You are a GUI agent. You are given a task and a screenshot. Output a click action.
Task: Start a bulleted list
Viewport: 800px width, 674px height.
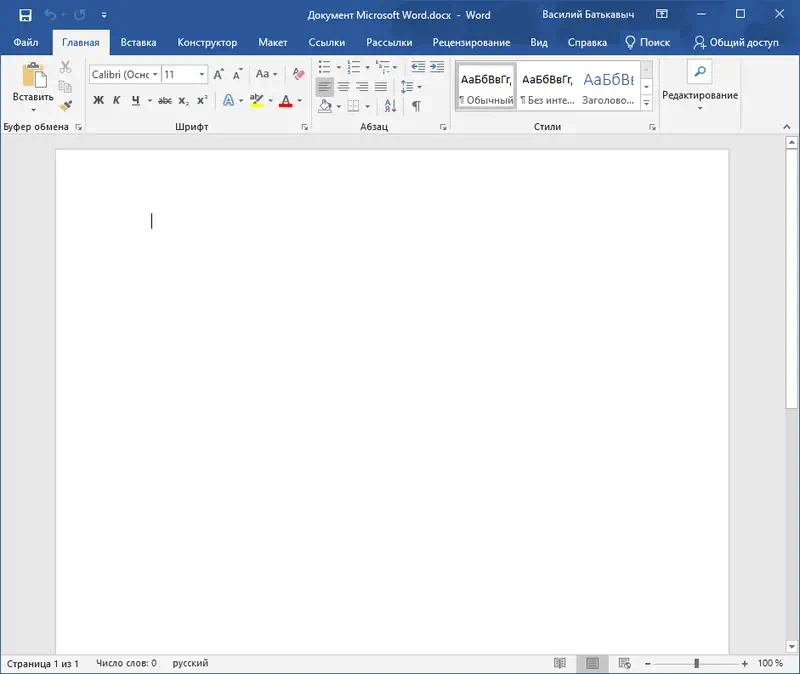(325, 67)
